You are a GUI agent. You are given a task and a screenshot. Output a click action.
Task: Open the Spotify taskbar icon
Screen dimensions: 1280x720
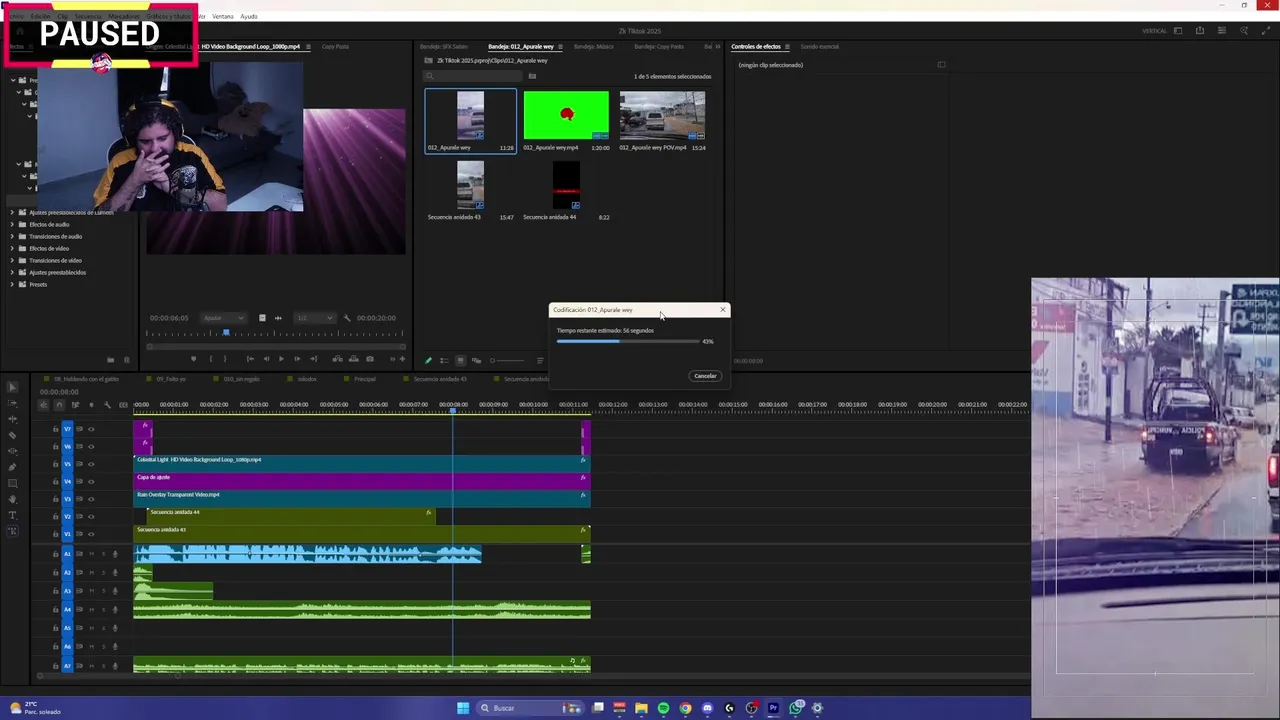(x=663, y=708)
